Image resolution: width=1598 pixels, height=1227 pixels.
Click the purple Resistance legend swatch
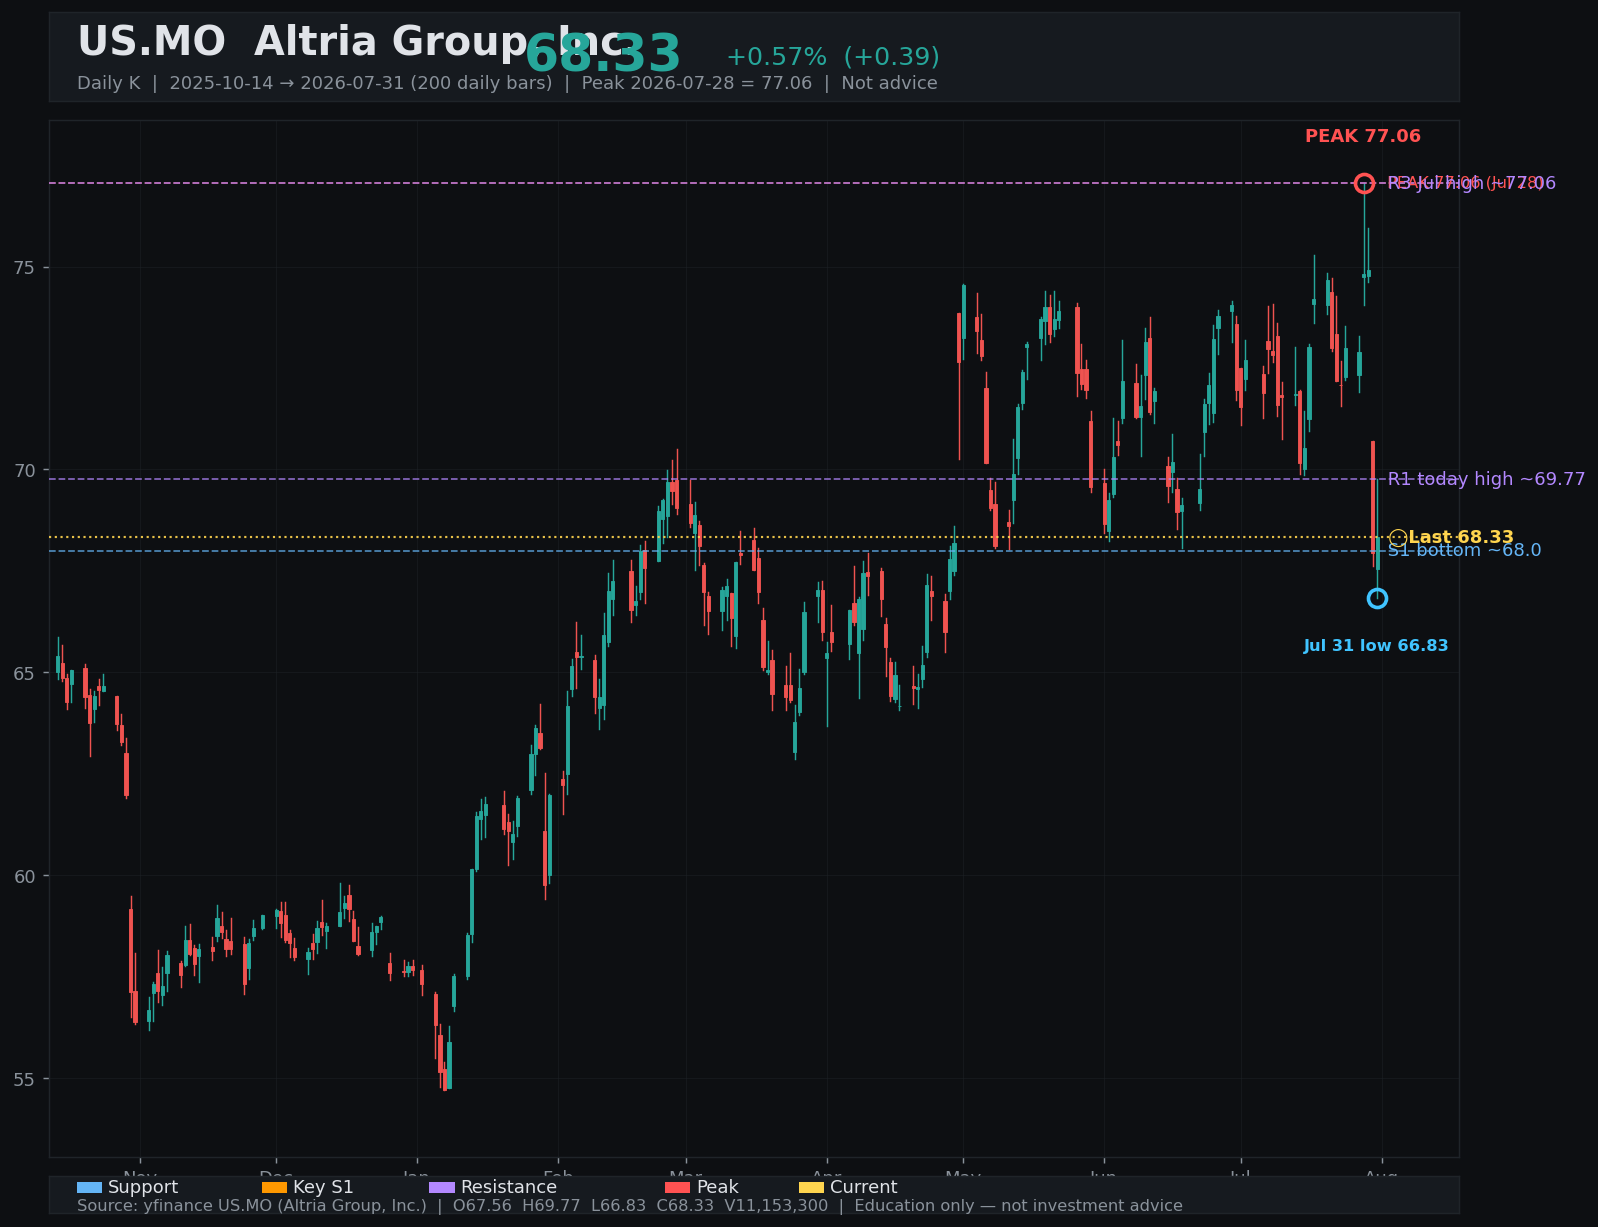click(x=442, y=1187)
